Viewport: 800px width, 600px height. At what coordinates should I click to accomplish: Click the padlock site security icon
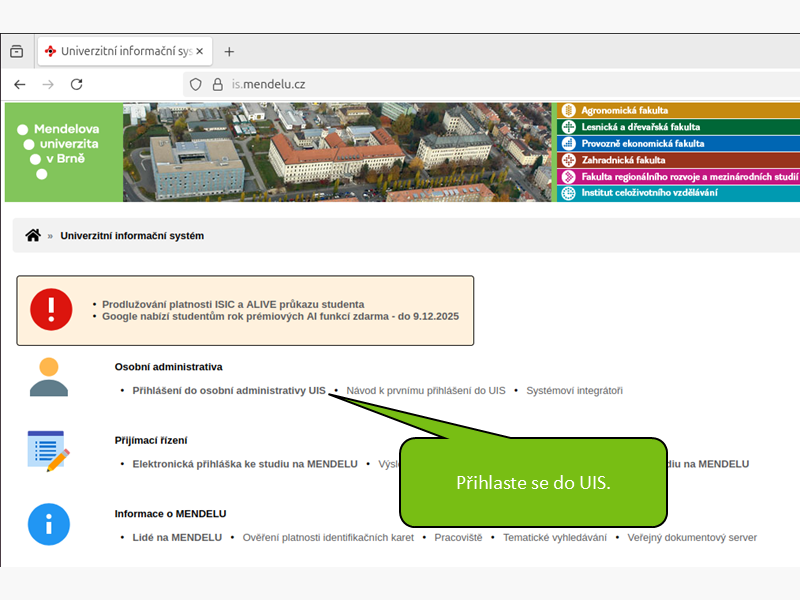point(216,85)
